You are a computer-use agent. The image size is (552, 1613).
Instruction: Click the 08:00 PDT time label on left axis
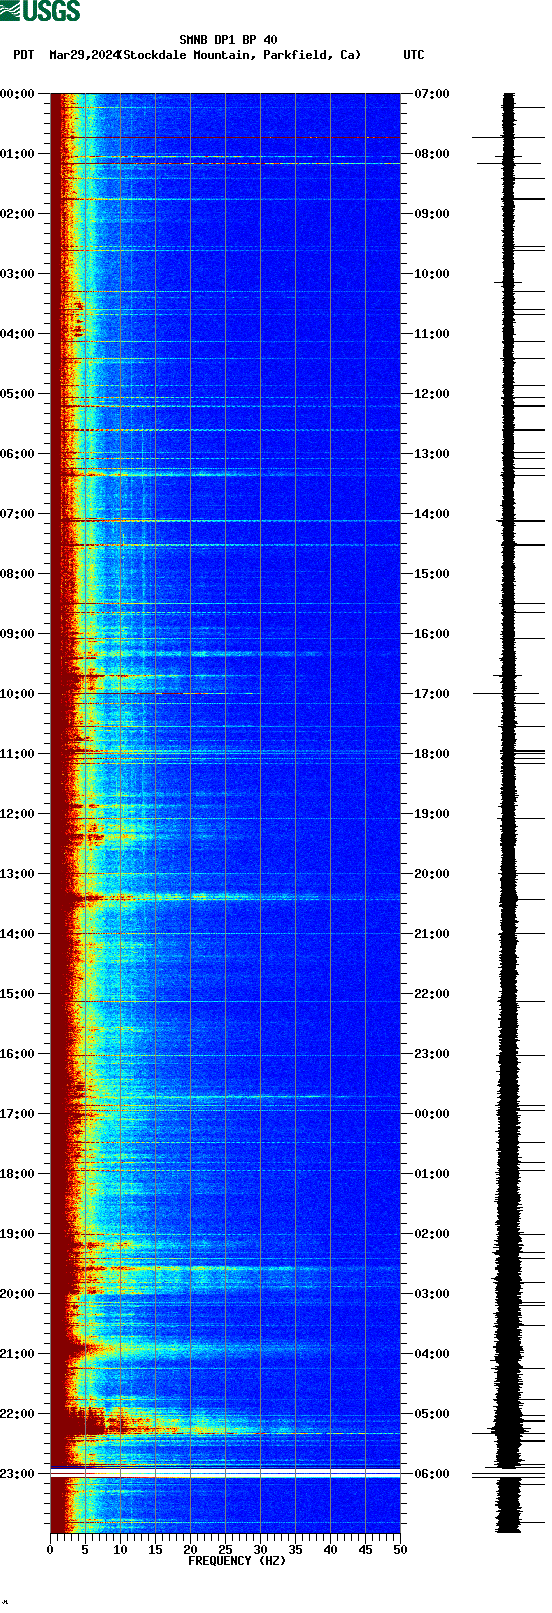pos(18,574)
